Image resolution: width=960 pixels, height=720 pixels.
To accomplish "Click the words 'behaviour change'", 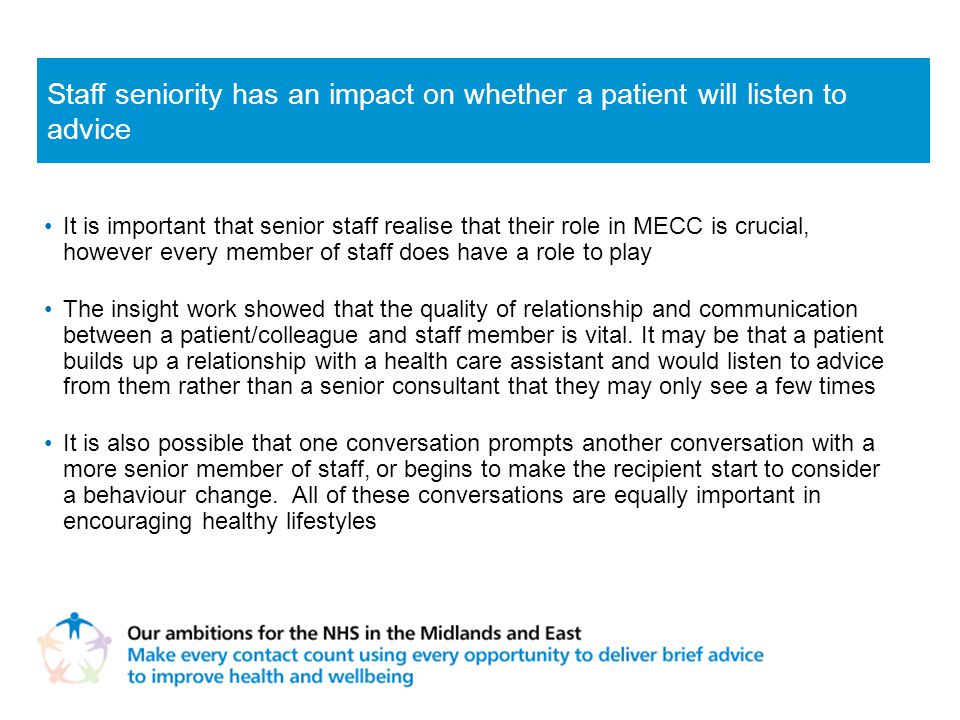I will point(179,495).
